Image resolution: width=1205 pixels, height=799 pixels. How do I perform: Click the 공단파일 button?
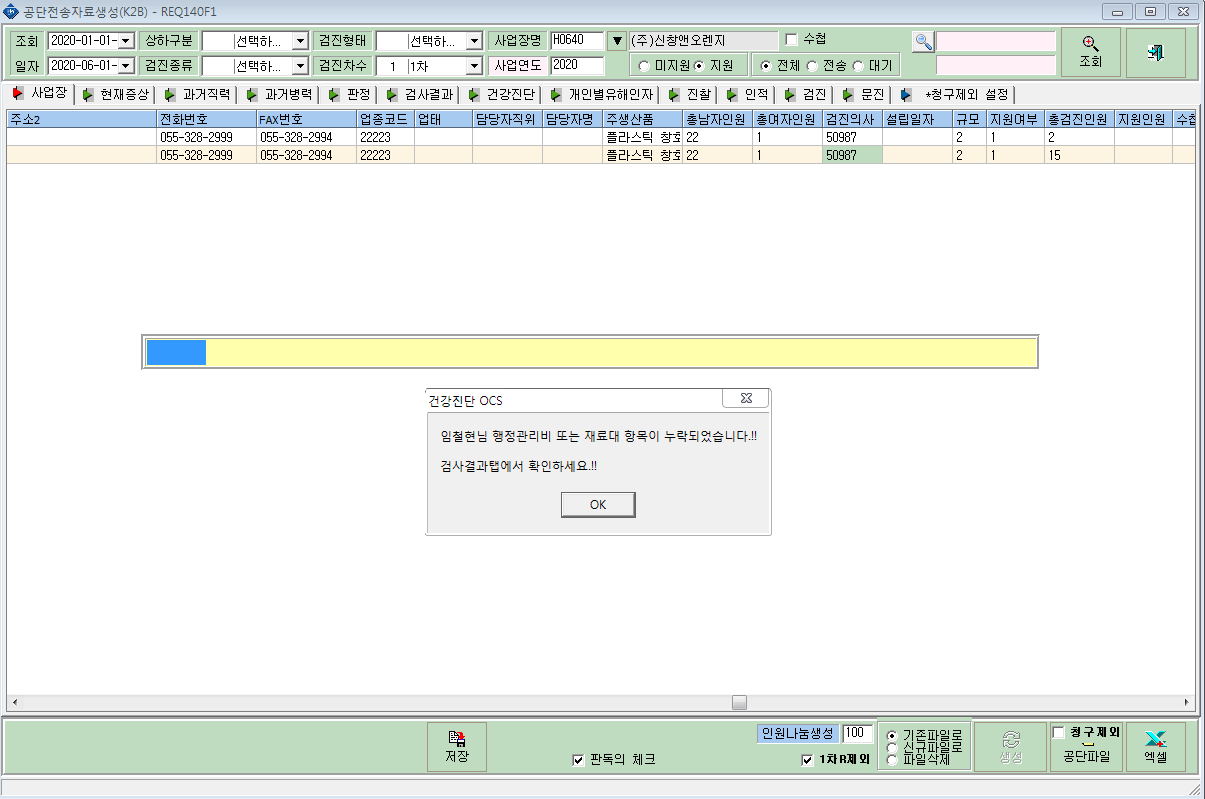1086,747
